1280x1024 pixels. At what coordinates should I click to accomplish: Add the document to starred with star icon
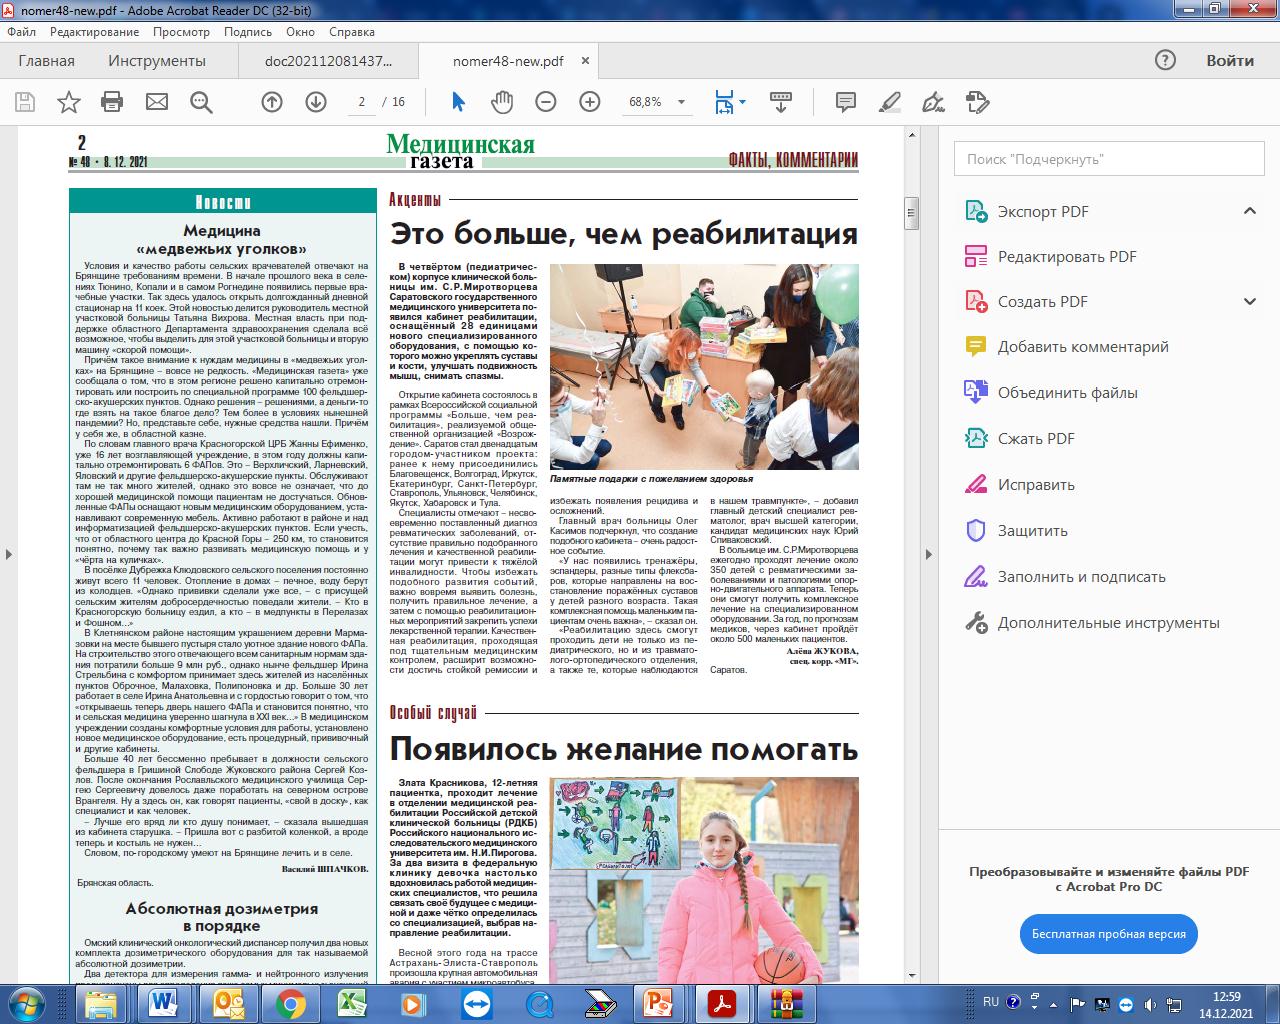tap(69, 102)
